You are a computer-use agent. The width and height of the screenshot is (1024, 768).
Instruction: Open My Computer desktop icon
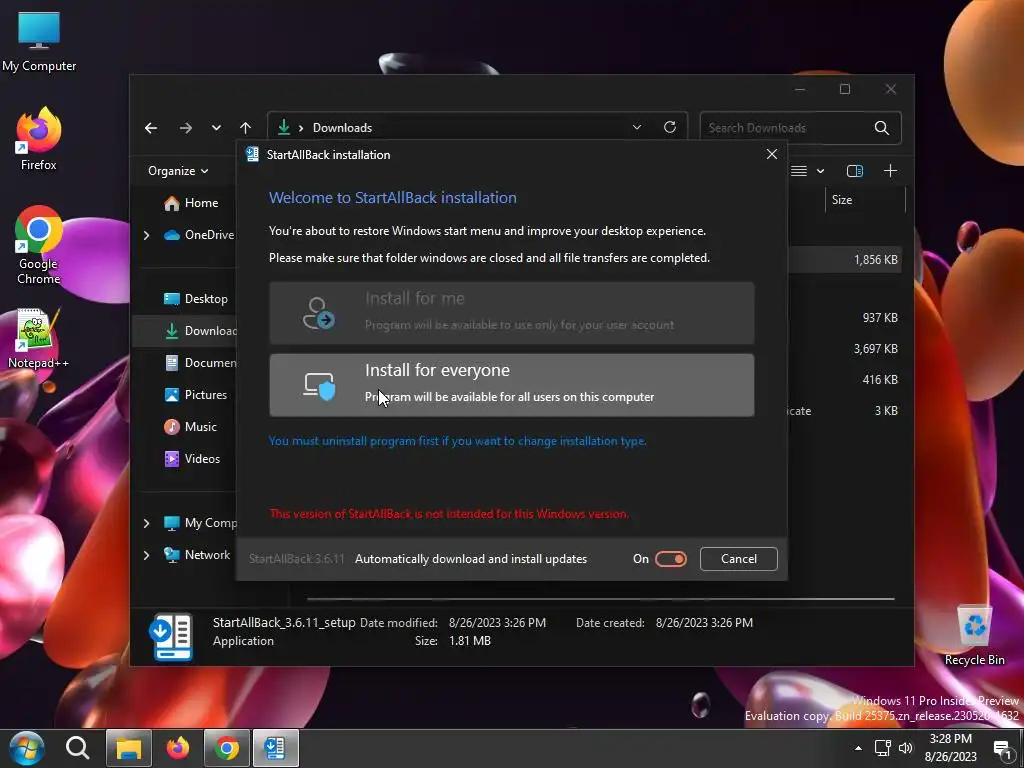pos(39,41)
